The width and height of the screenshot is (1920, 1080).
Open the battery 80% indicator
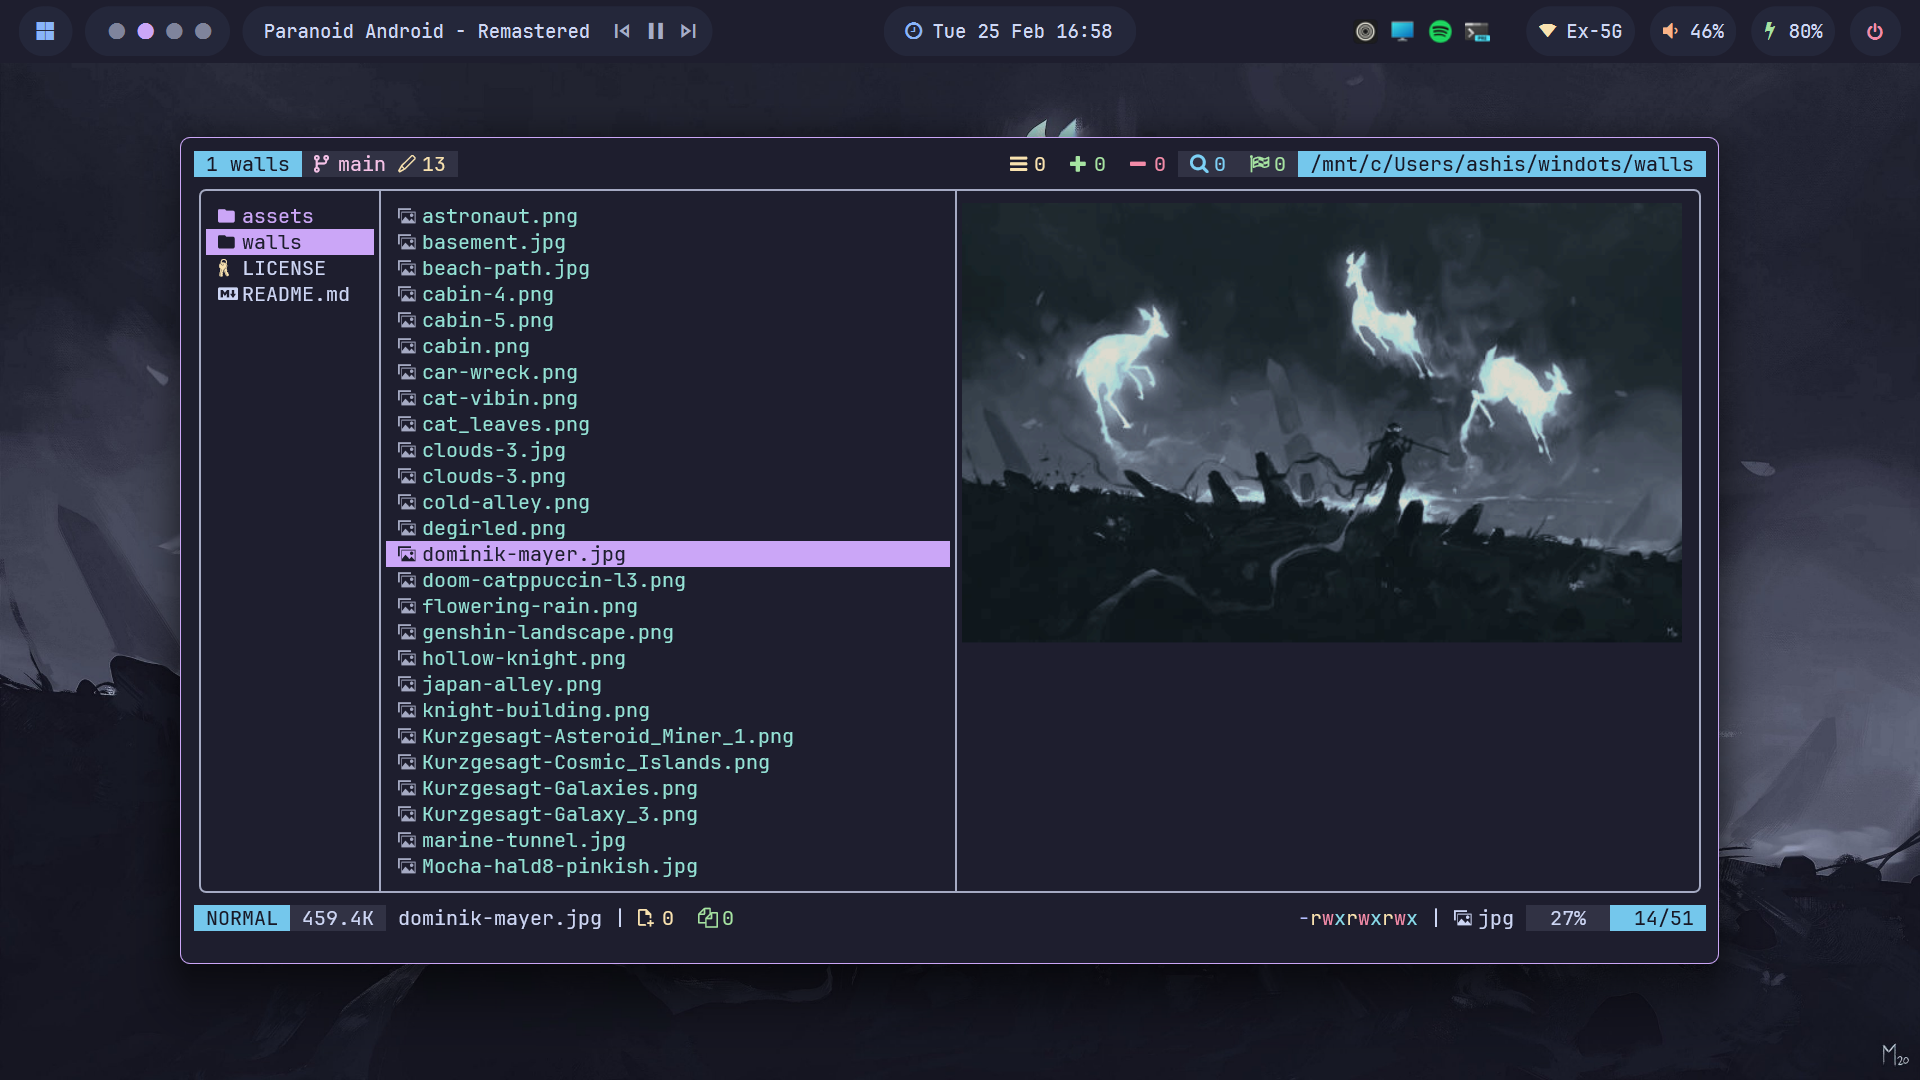coord(1793,31)
